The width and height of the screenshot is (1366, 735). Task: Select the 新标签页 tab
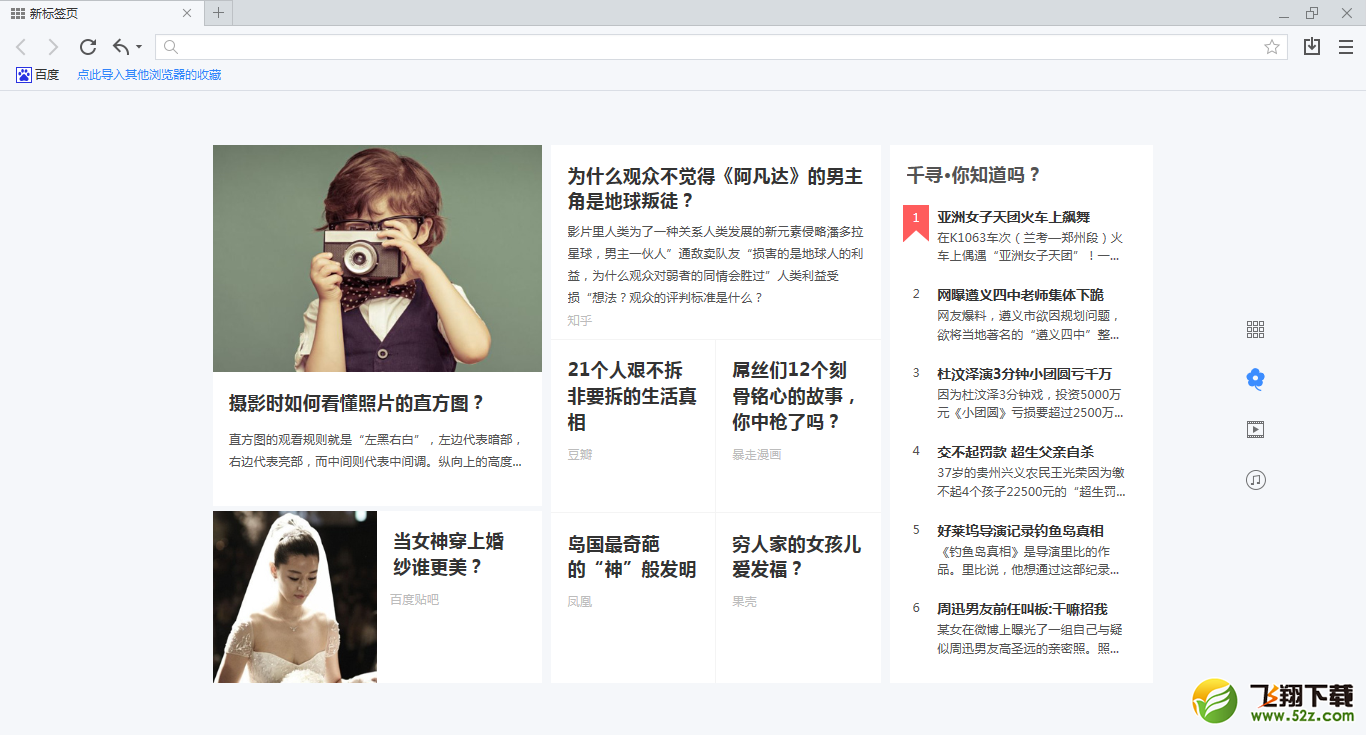click(x=100, y=13)
